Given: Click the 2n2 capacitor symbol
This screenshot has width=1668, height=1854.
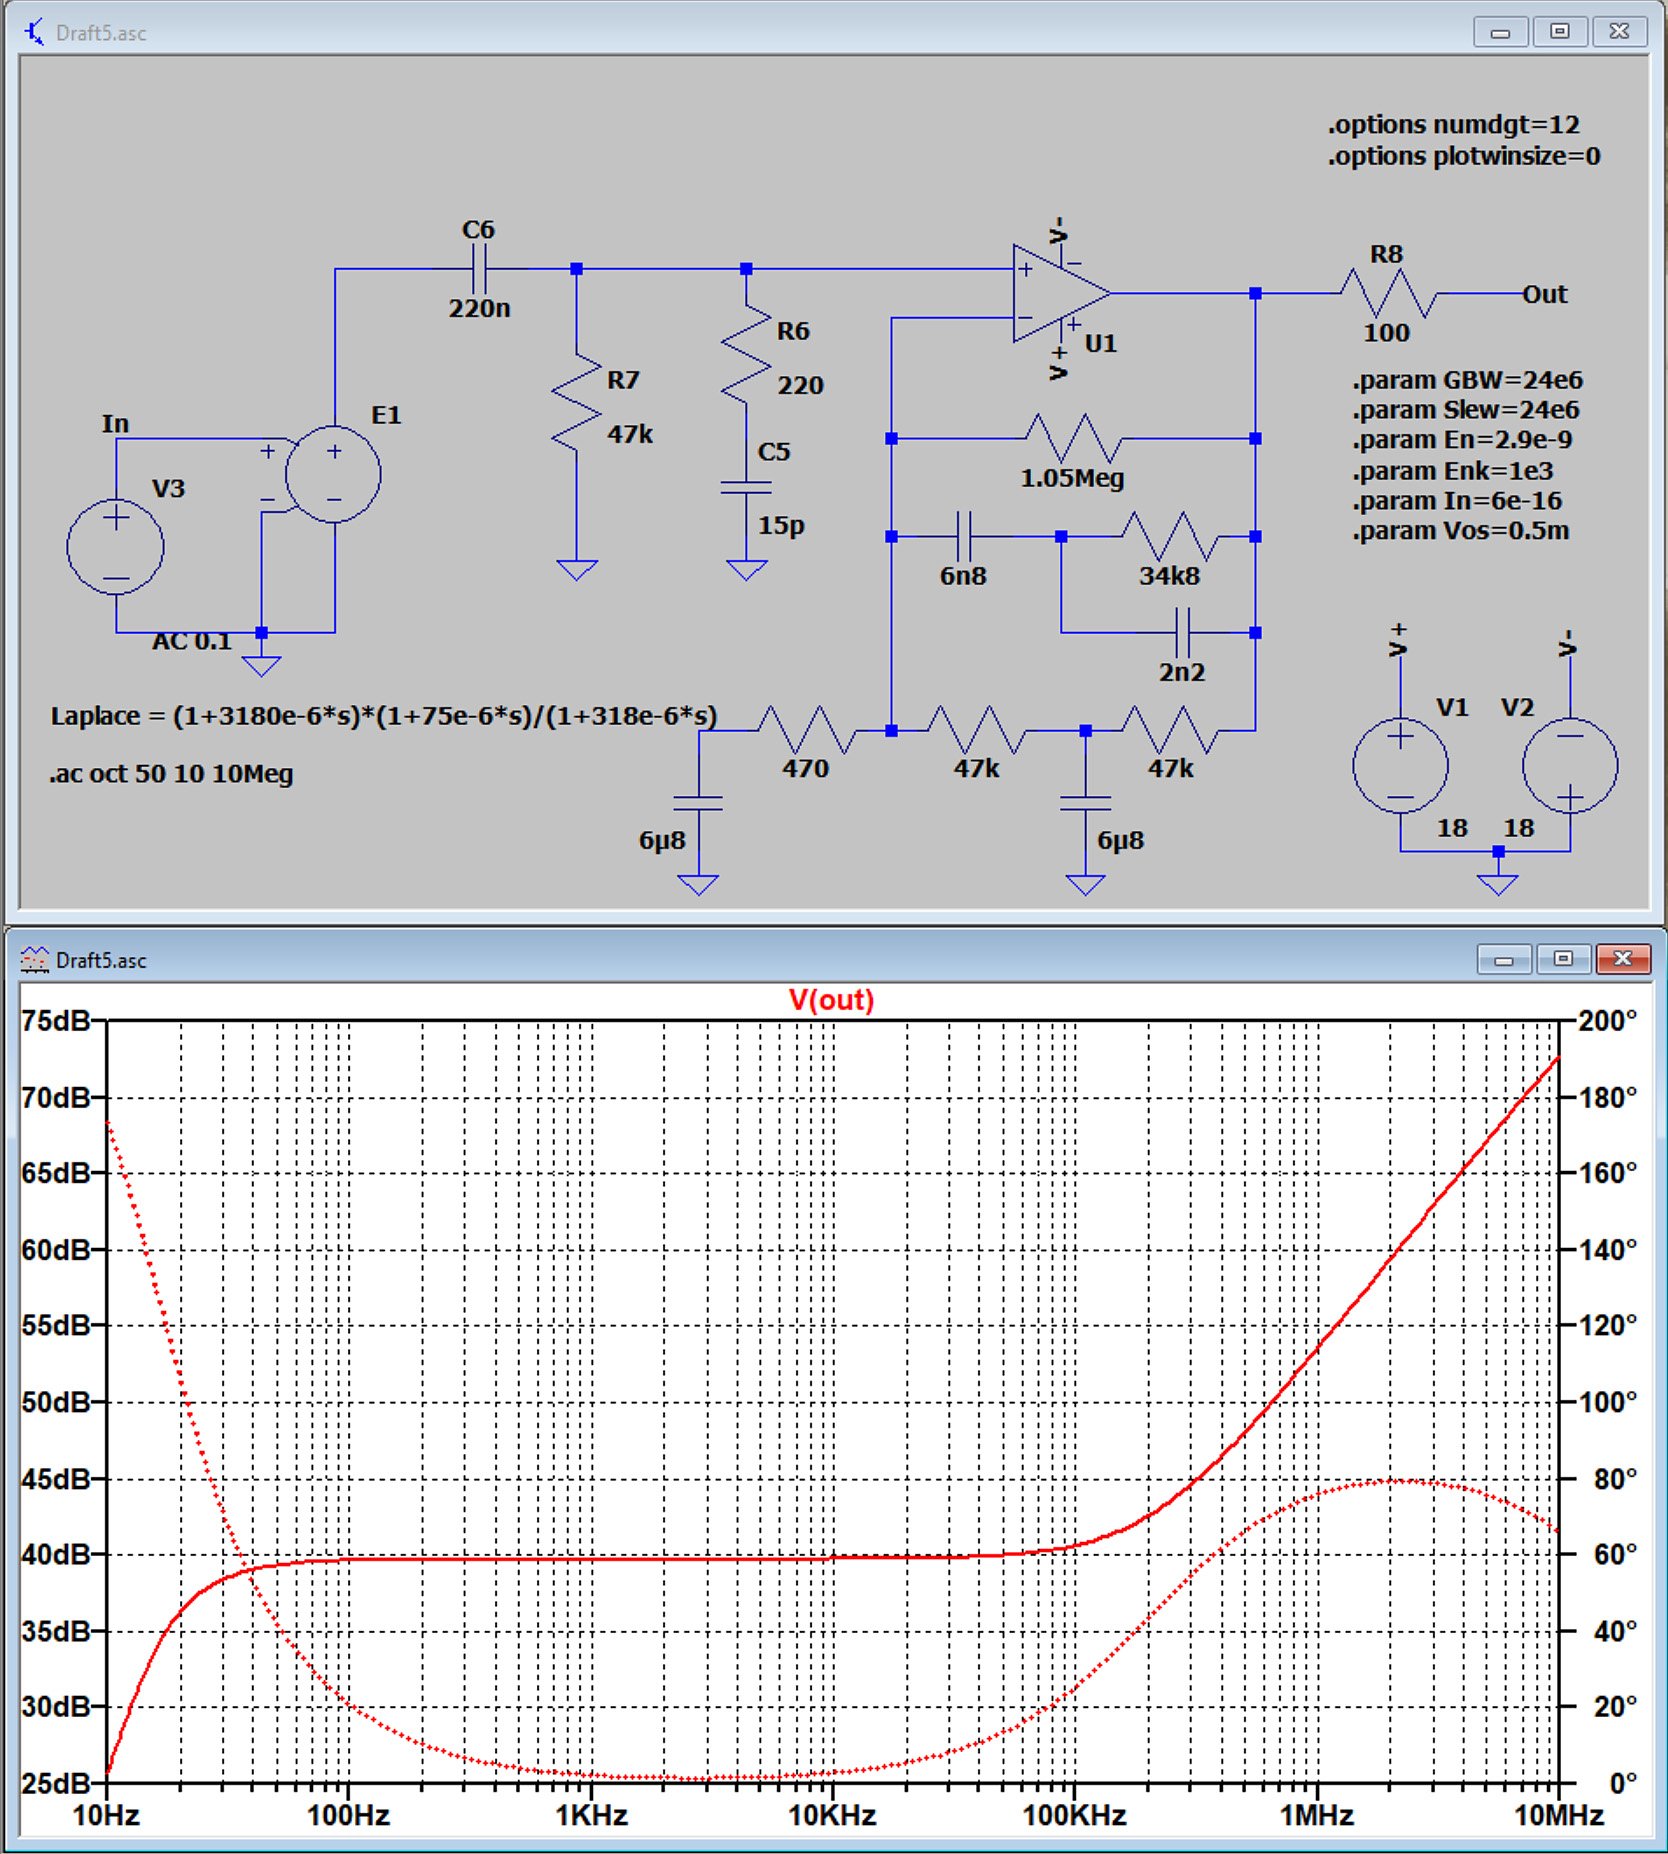Looking at the screenshot, I should tap(1182, 632).
